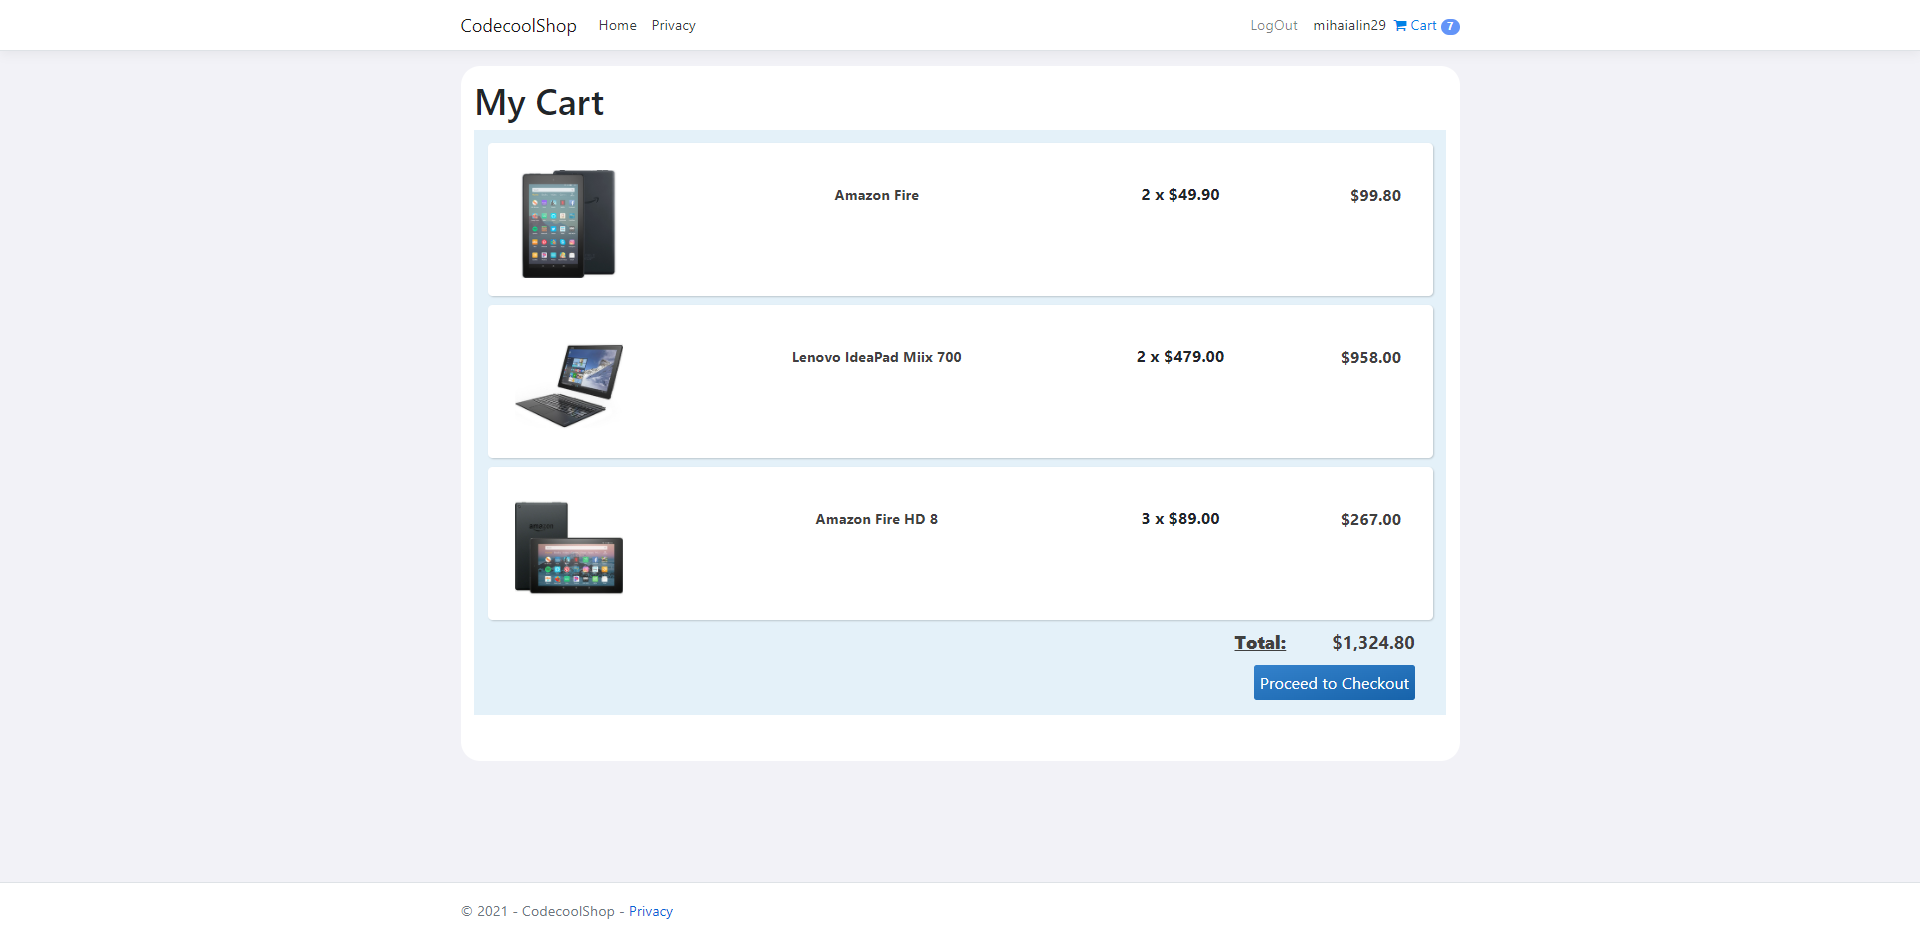Click the Total: label
1920x937 pixels.
1260,643
